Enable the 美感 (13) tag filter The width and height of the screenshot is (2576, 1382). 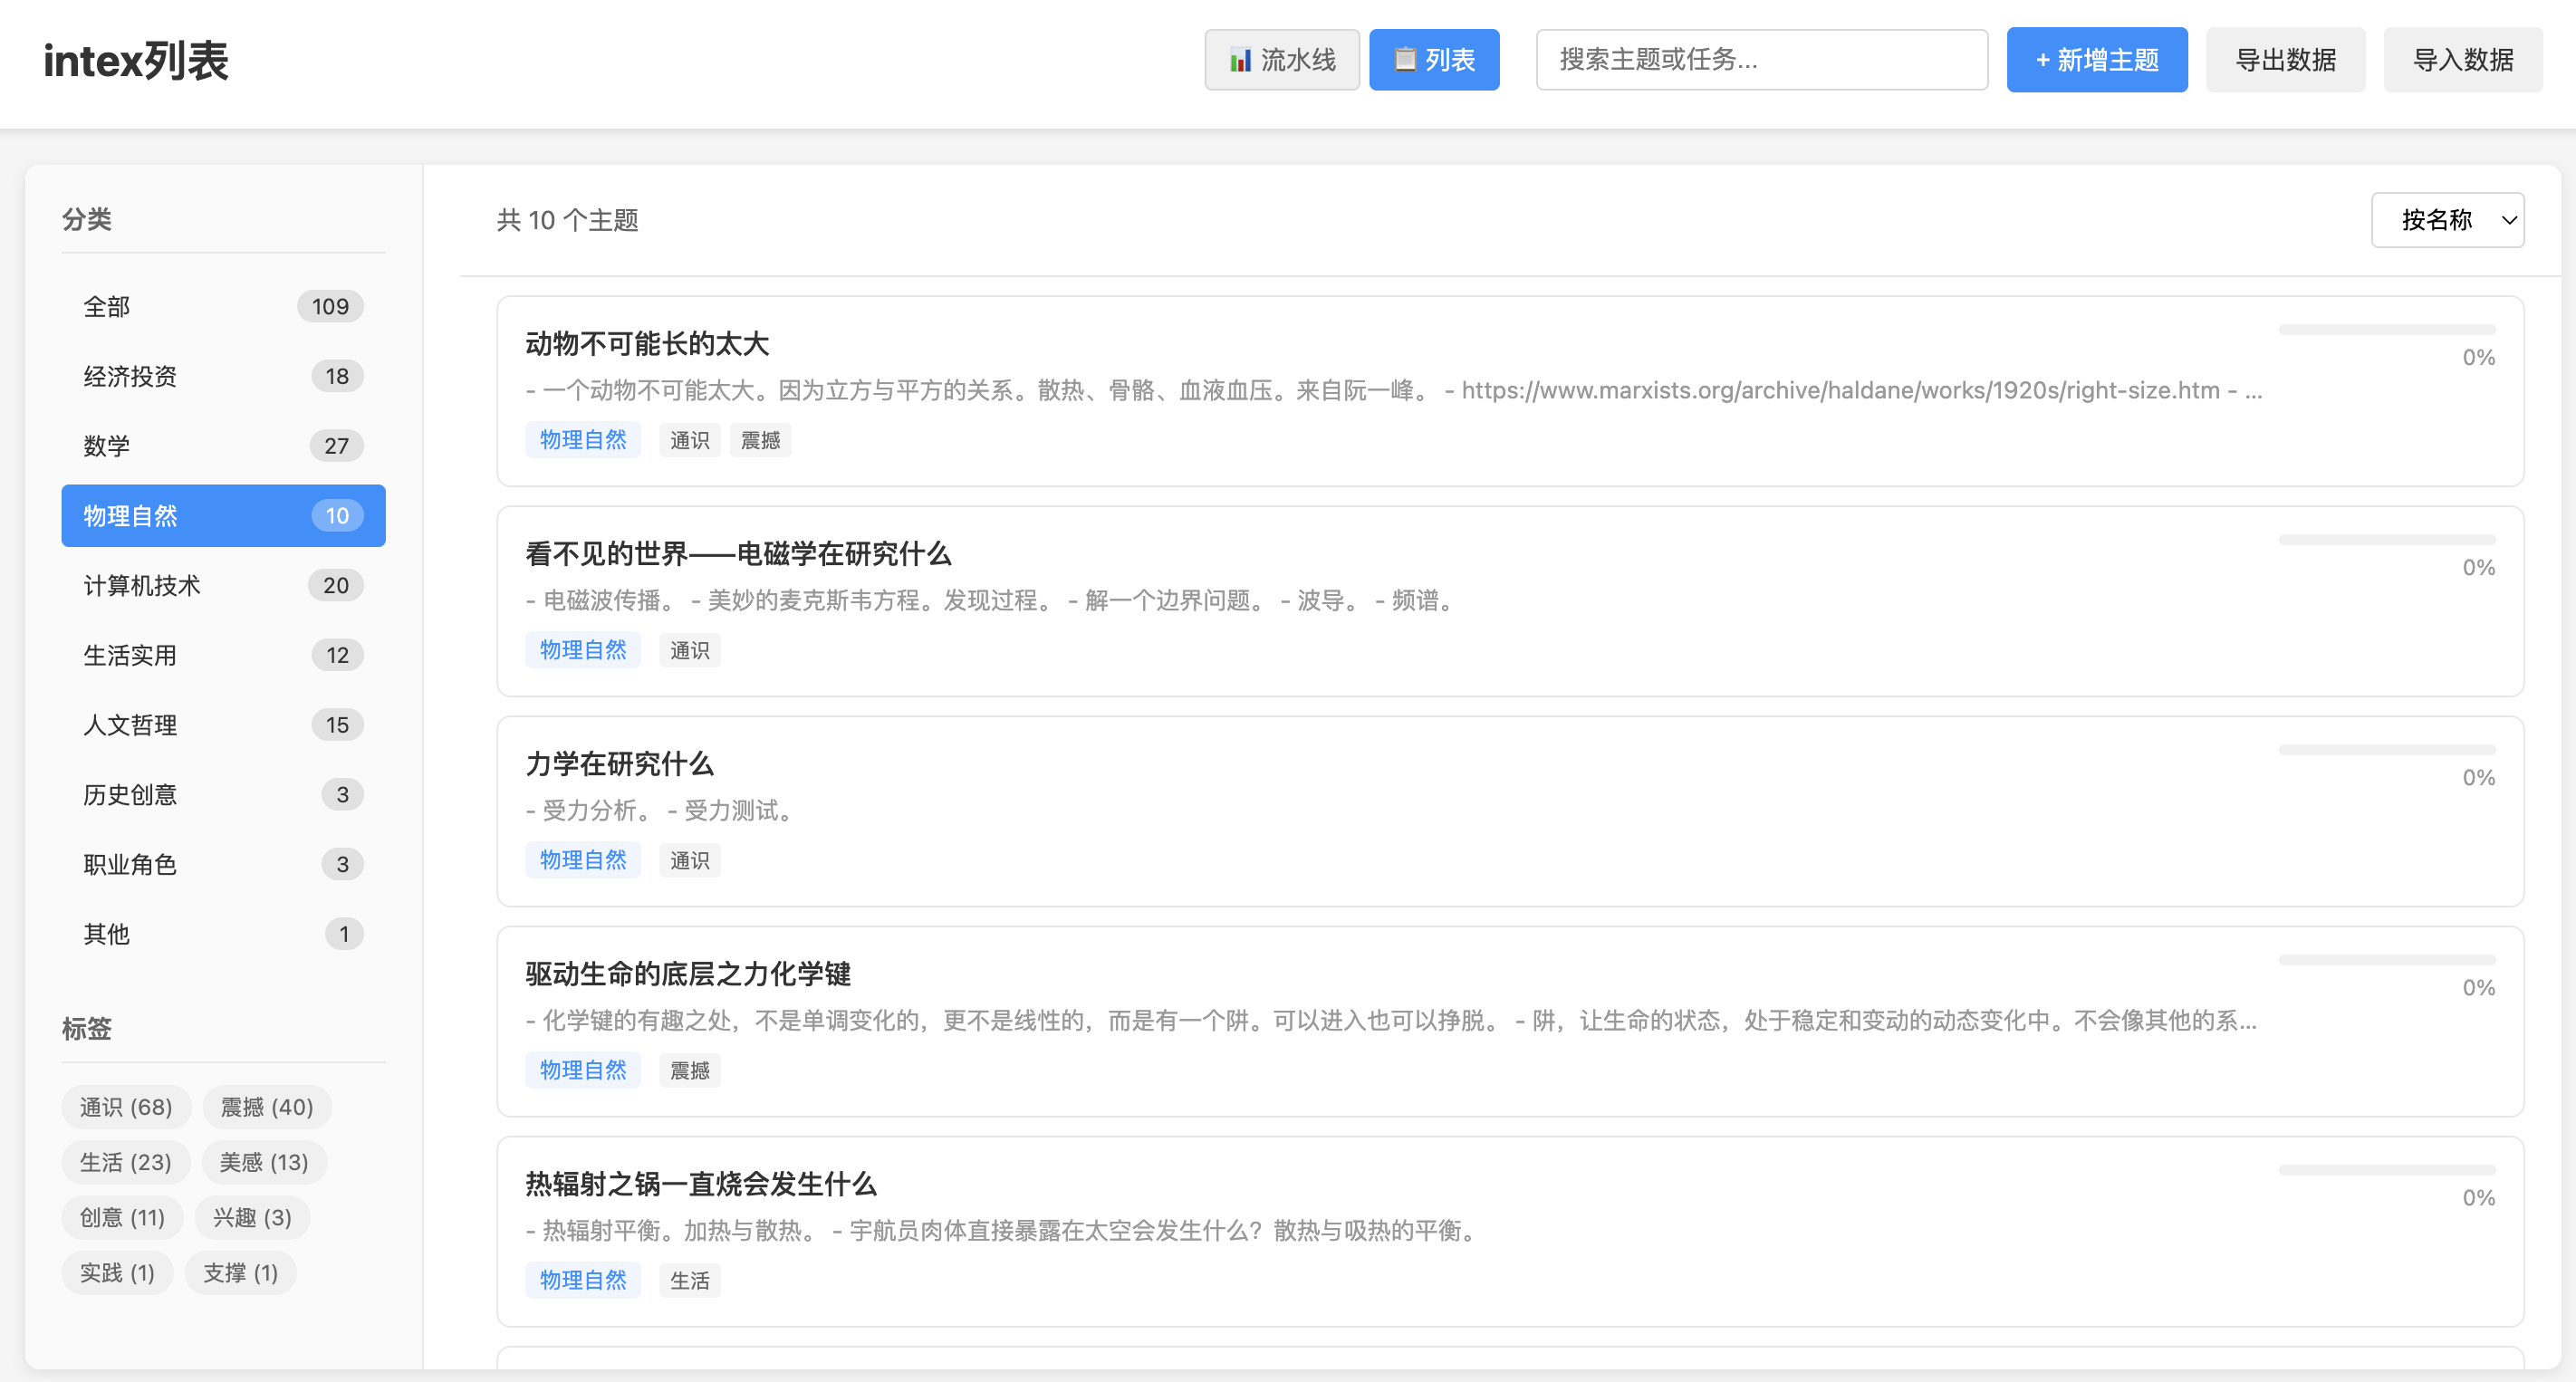[x=264, y=1162]
